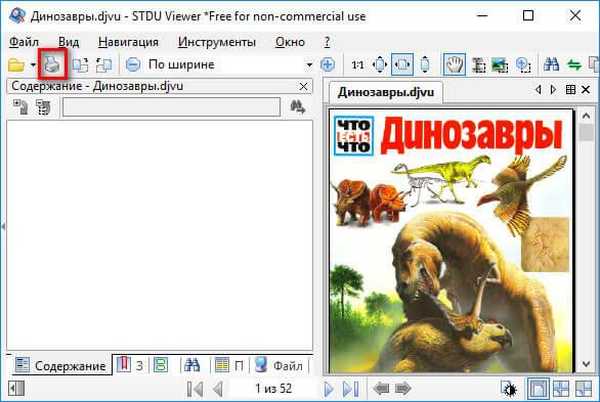Viewport: 600px width, 402px height.
Task: Open the Инструменты menu
Action: pyautogui.click(x=216, y=42)
